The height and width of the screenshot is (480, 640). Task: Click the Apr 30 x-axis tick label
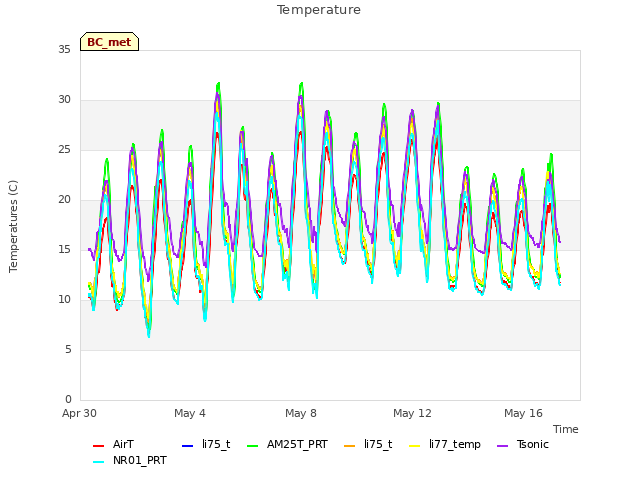[x=79, y=413]
